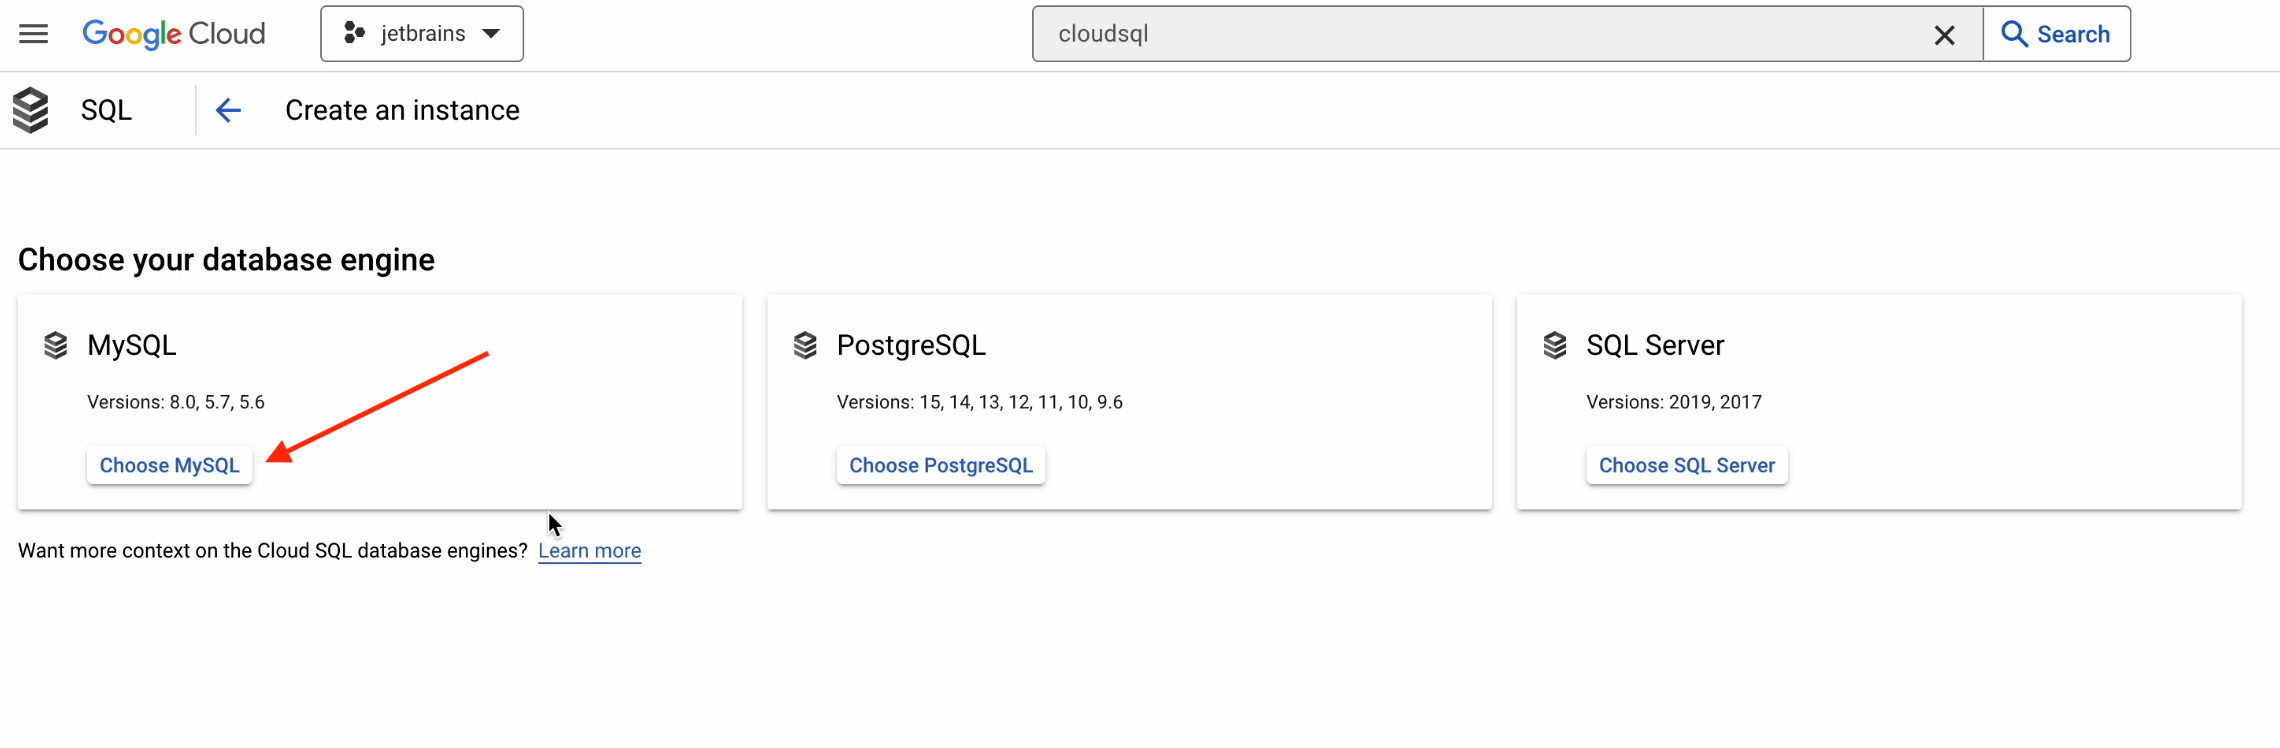
Task: Click the PostgreSQL card database icon
Action: pos(805,346)
